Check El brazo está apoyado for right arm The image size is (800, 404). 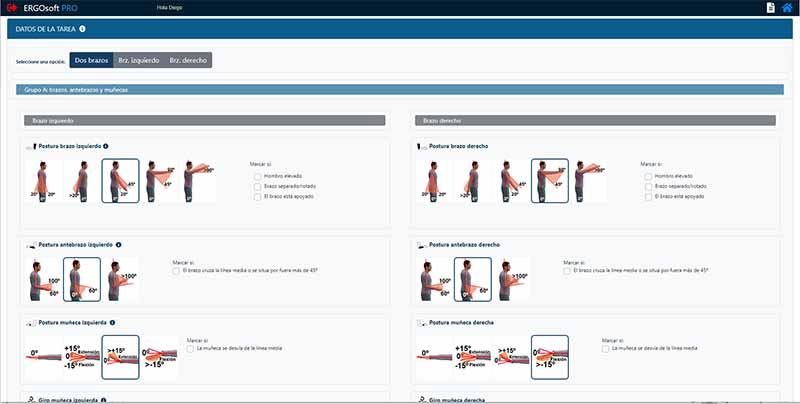click(648, 196)
